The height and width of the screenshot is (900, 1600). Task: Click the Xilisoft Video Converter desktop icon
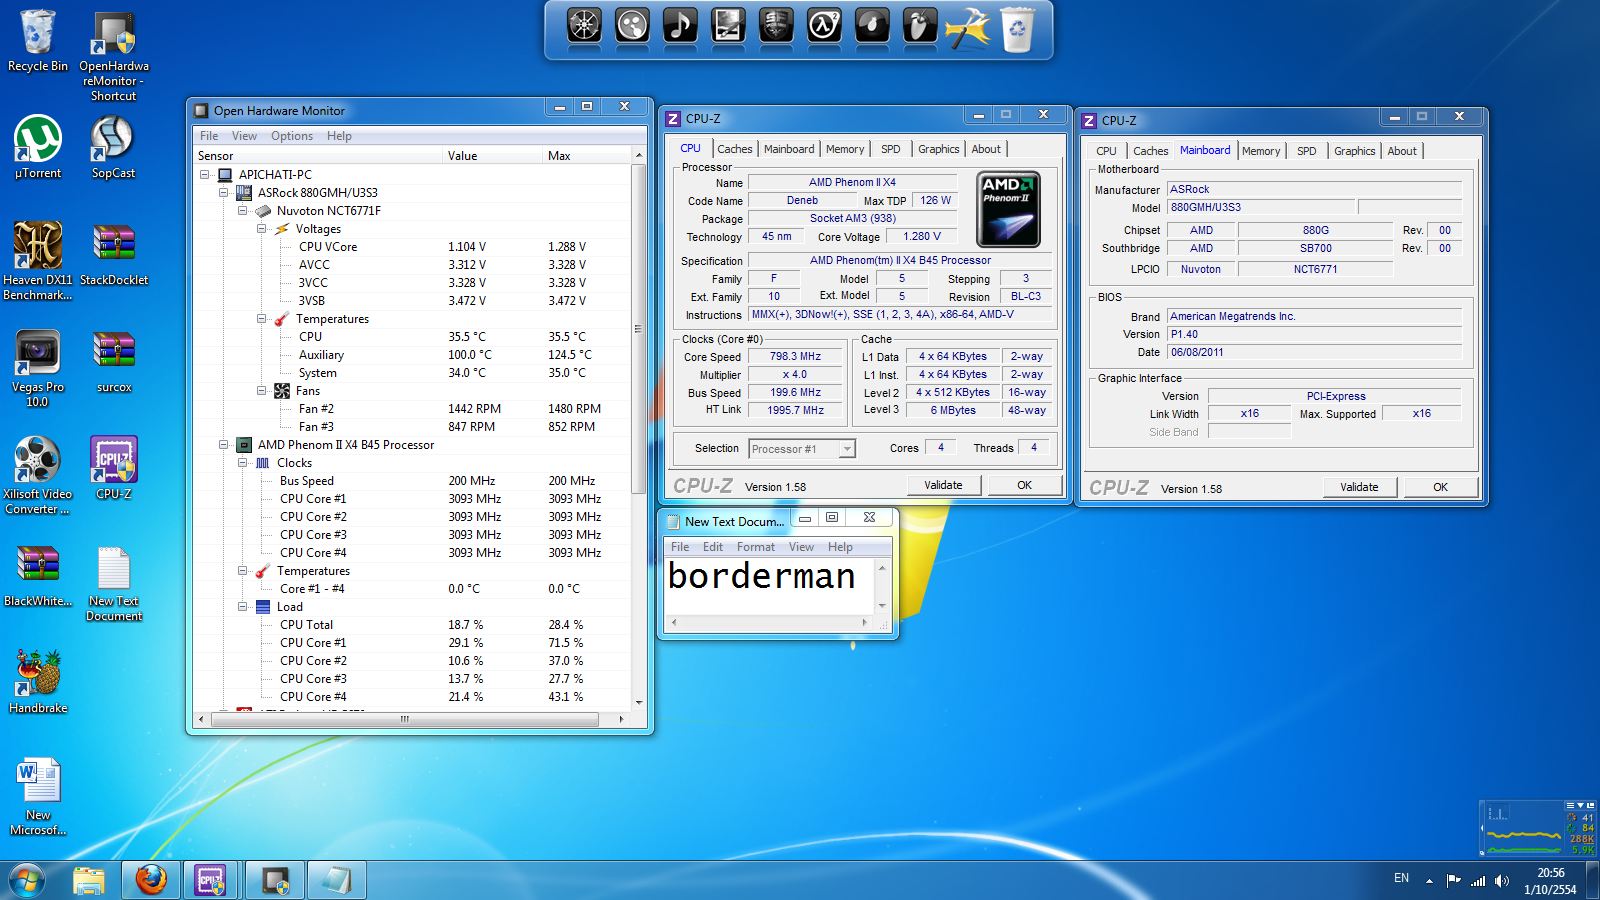(x=38, y=476)
